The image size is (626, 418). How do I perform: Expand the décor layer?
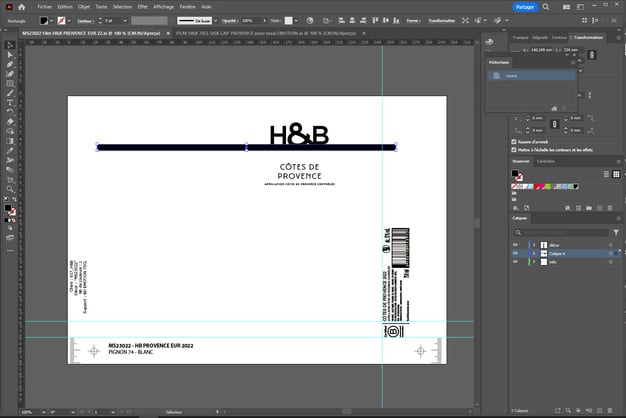pyautogui.click(x=534, y=245)
